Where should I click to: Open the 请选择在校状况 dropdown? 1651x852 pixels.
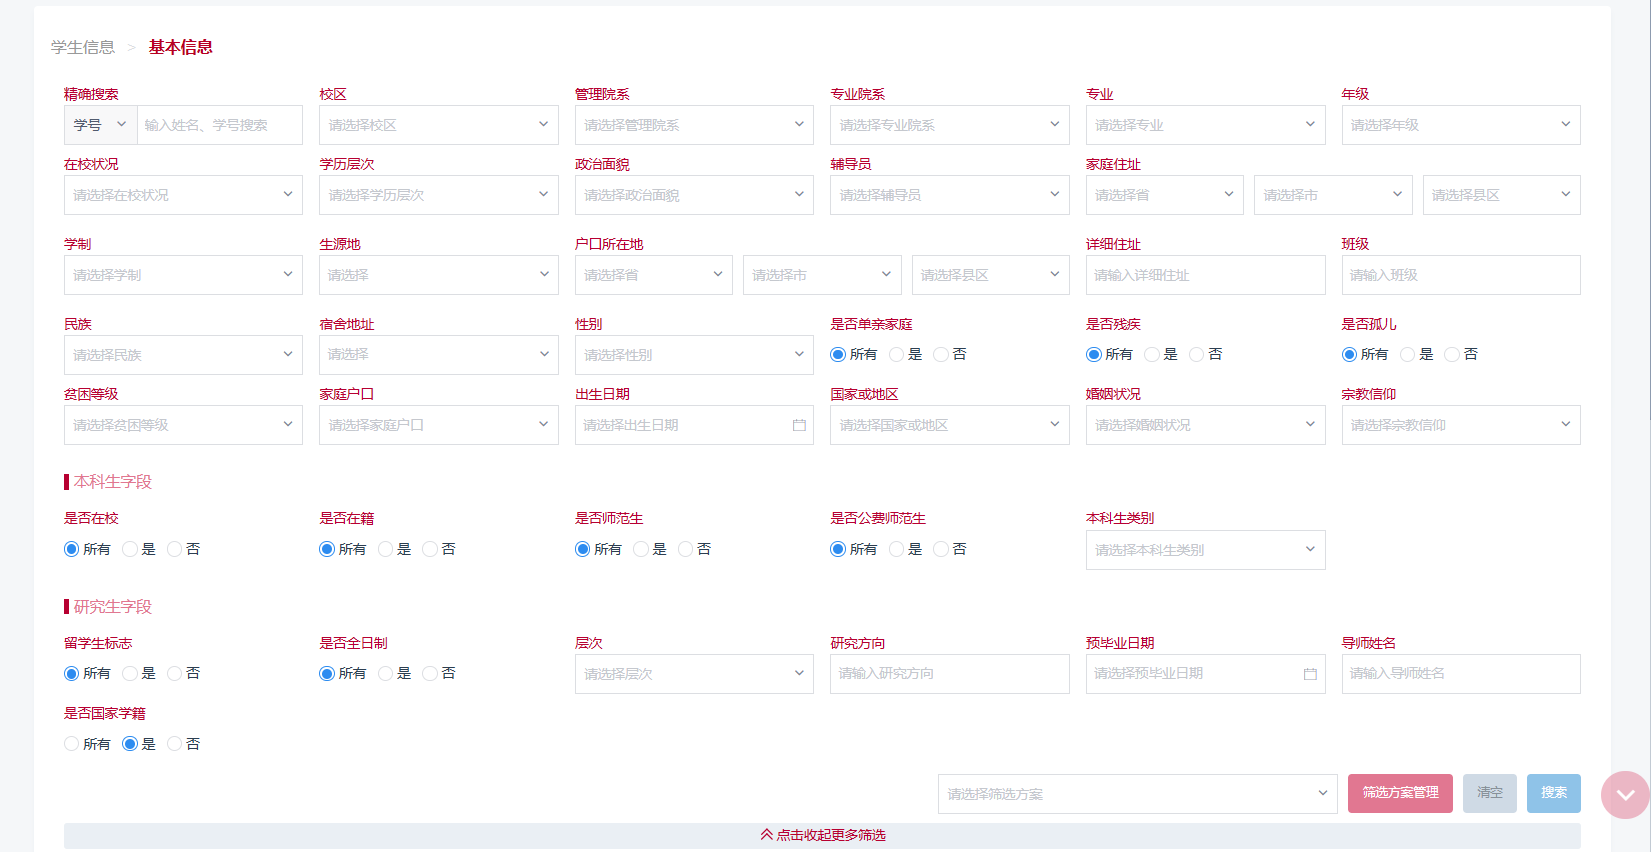pos(183,195)
